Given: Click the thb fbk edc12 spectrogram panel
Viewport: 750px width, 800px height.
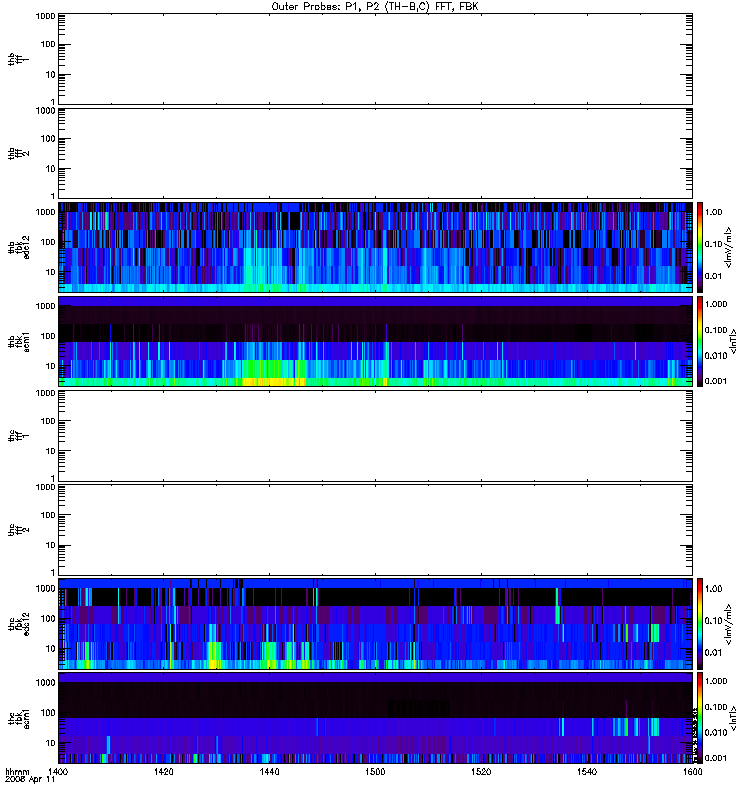Looking at the screenshot, I should pyautogui.click(x=376, y=247).
